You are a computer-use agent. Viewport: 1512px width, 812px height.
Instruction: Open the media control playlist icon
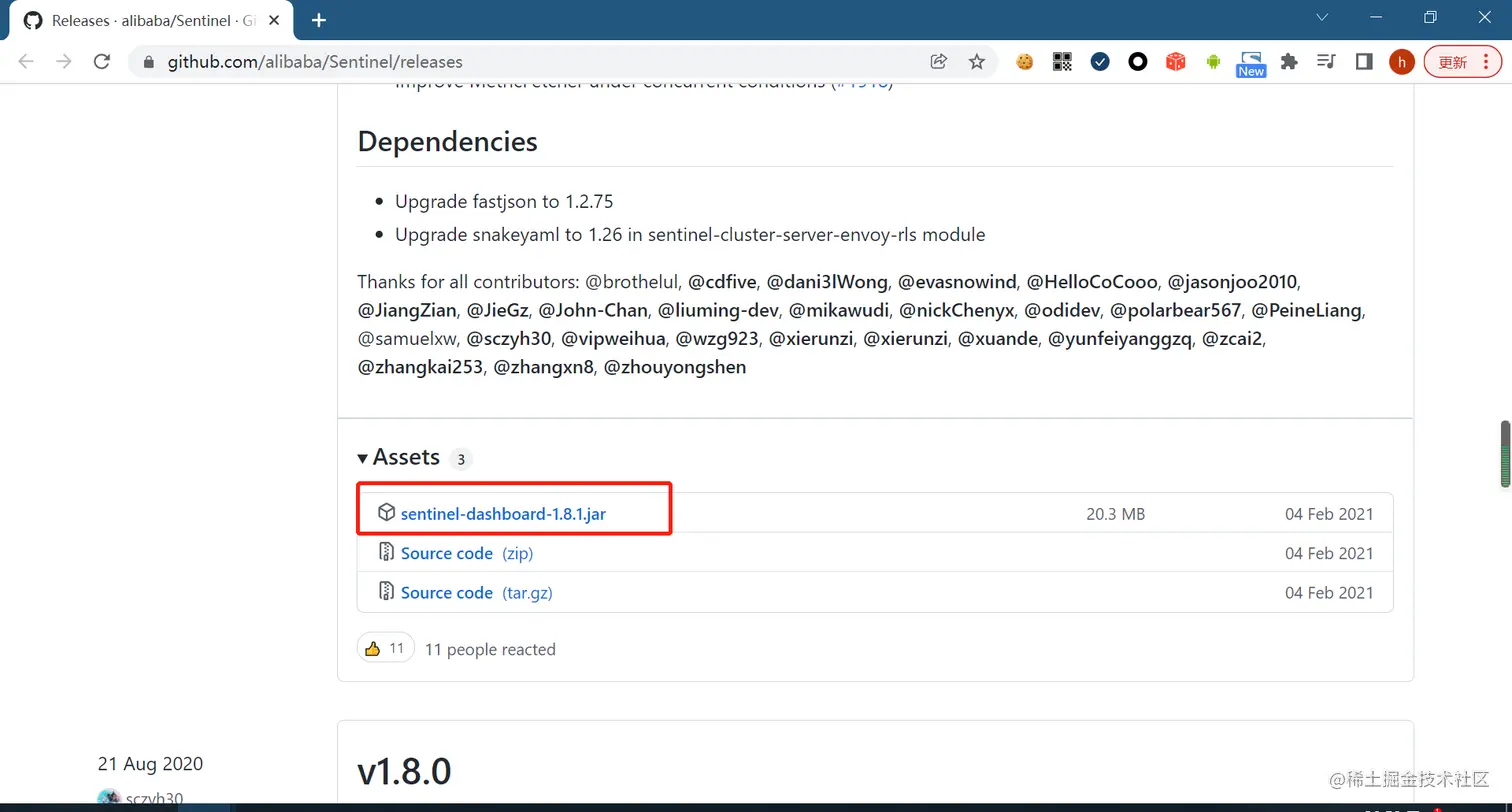point(1326,62)
